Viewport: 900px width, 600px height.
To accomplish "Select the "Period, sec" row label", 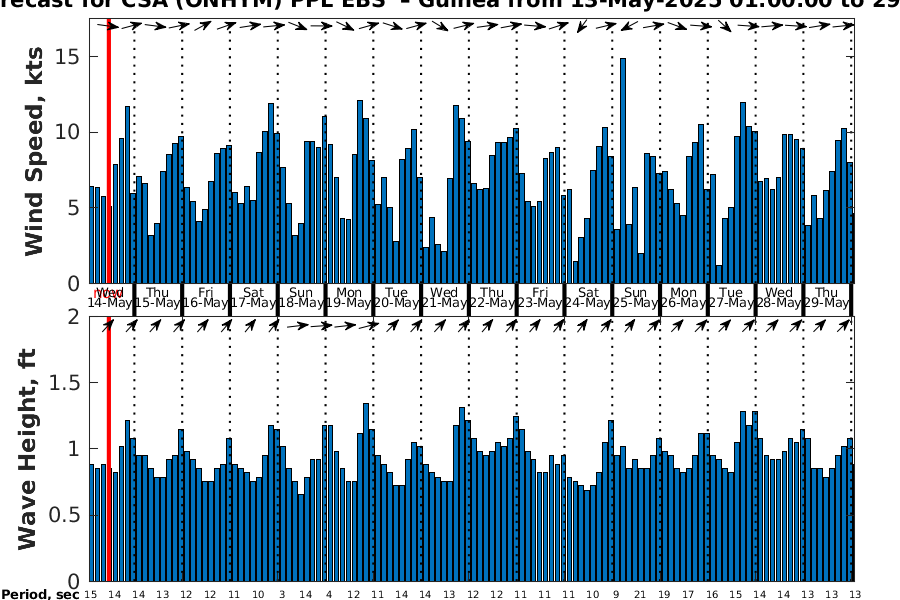I will point(40,594).
